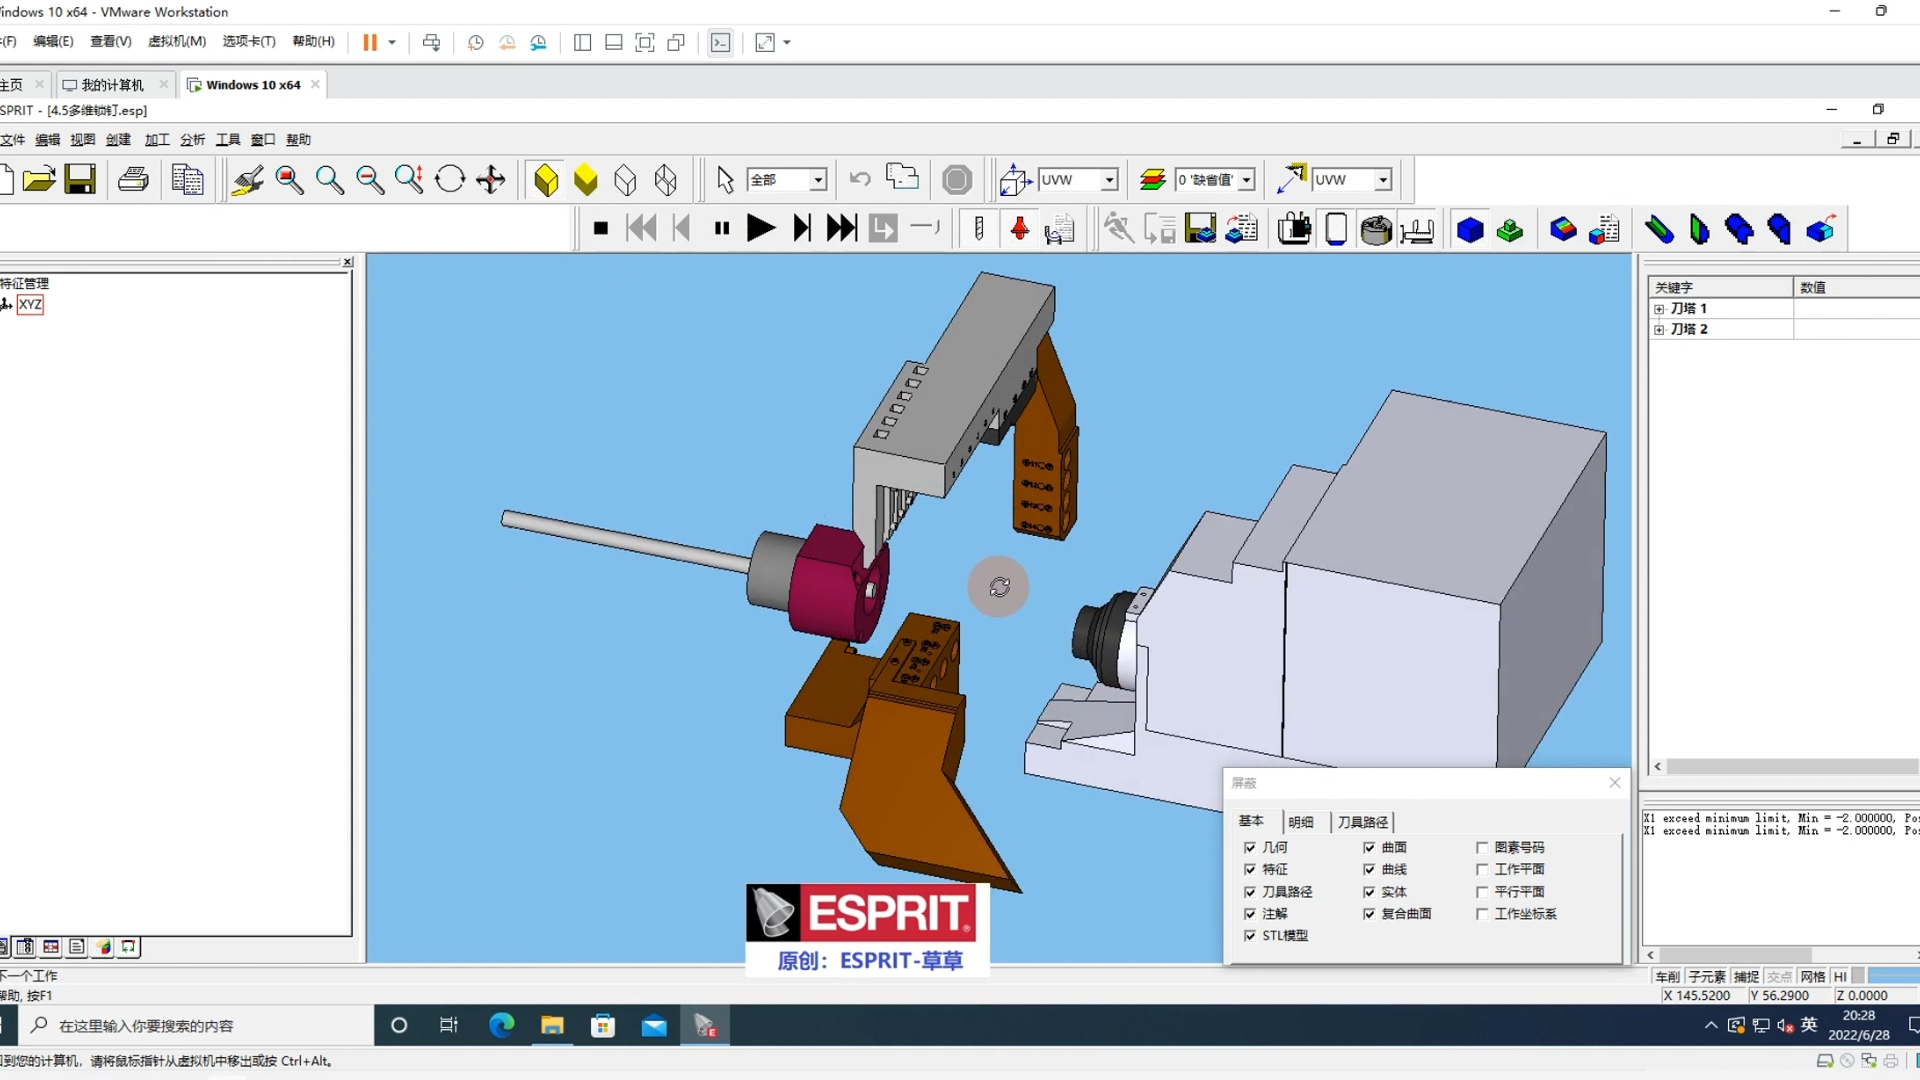This screenshot has height=1080, width=1920.
Task: Toggle the chuck fixture display icon
Action: point(1376,229)
